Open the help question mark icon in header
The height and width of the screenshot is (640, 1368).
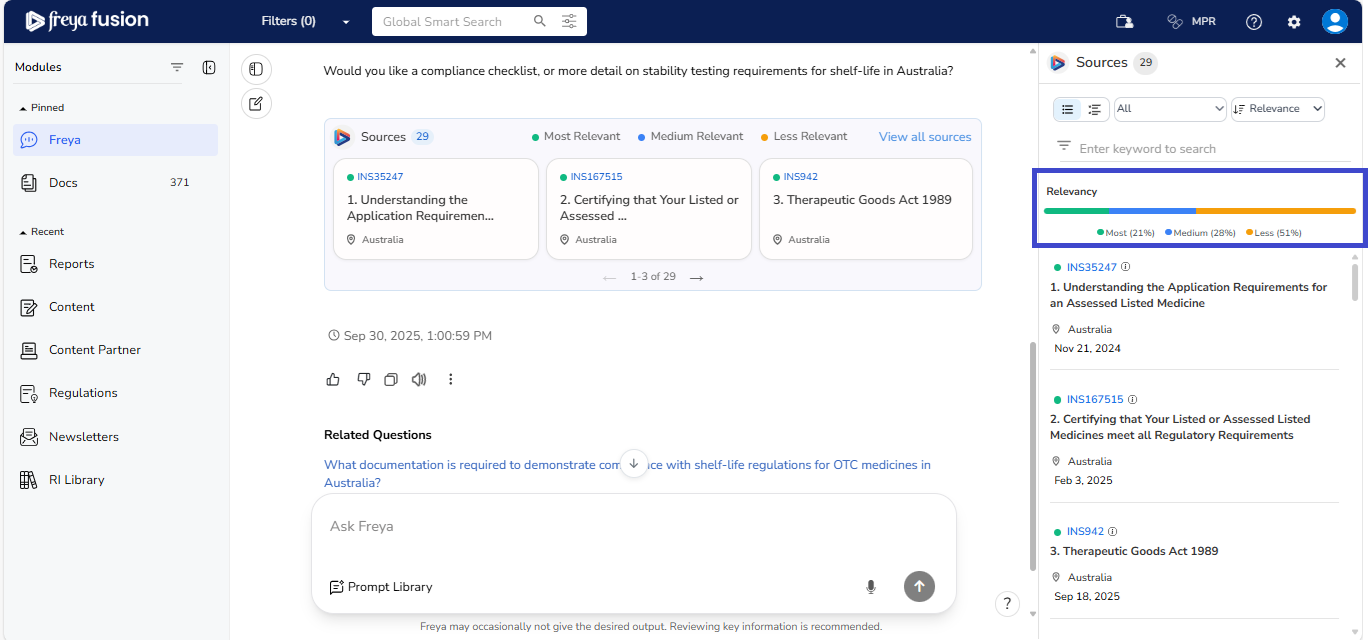click(1253, 21)
